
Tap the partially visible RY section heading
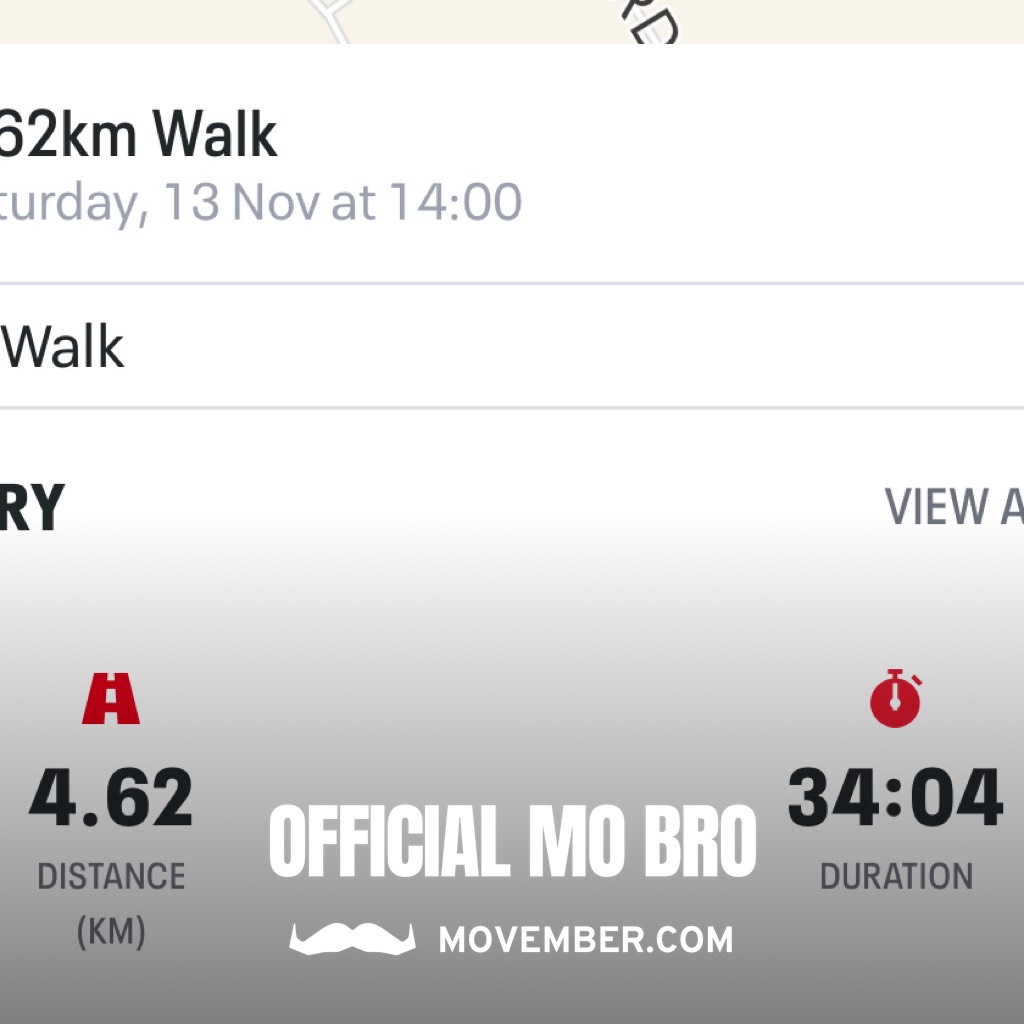coord(32,507)
